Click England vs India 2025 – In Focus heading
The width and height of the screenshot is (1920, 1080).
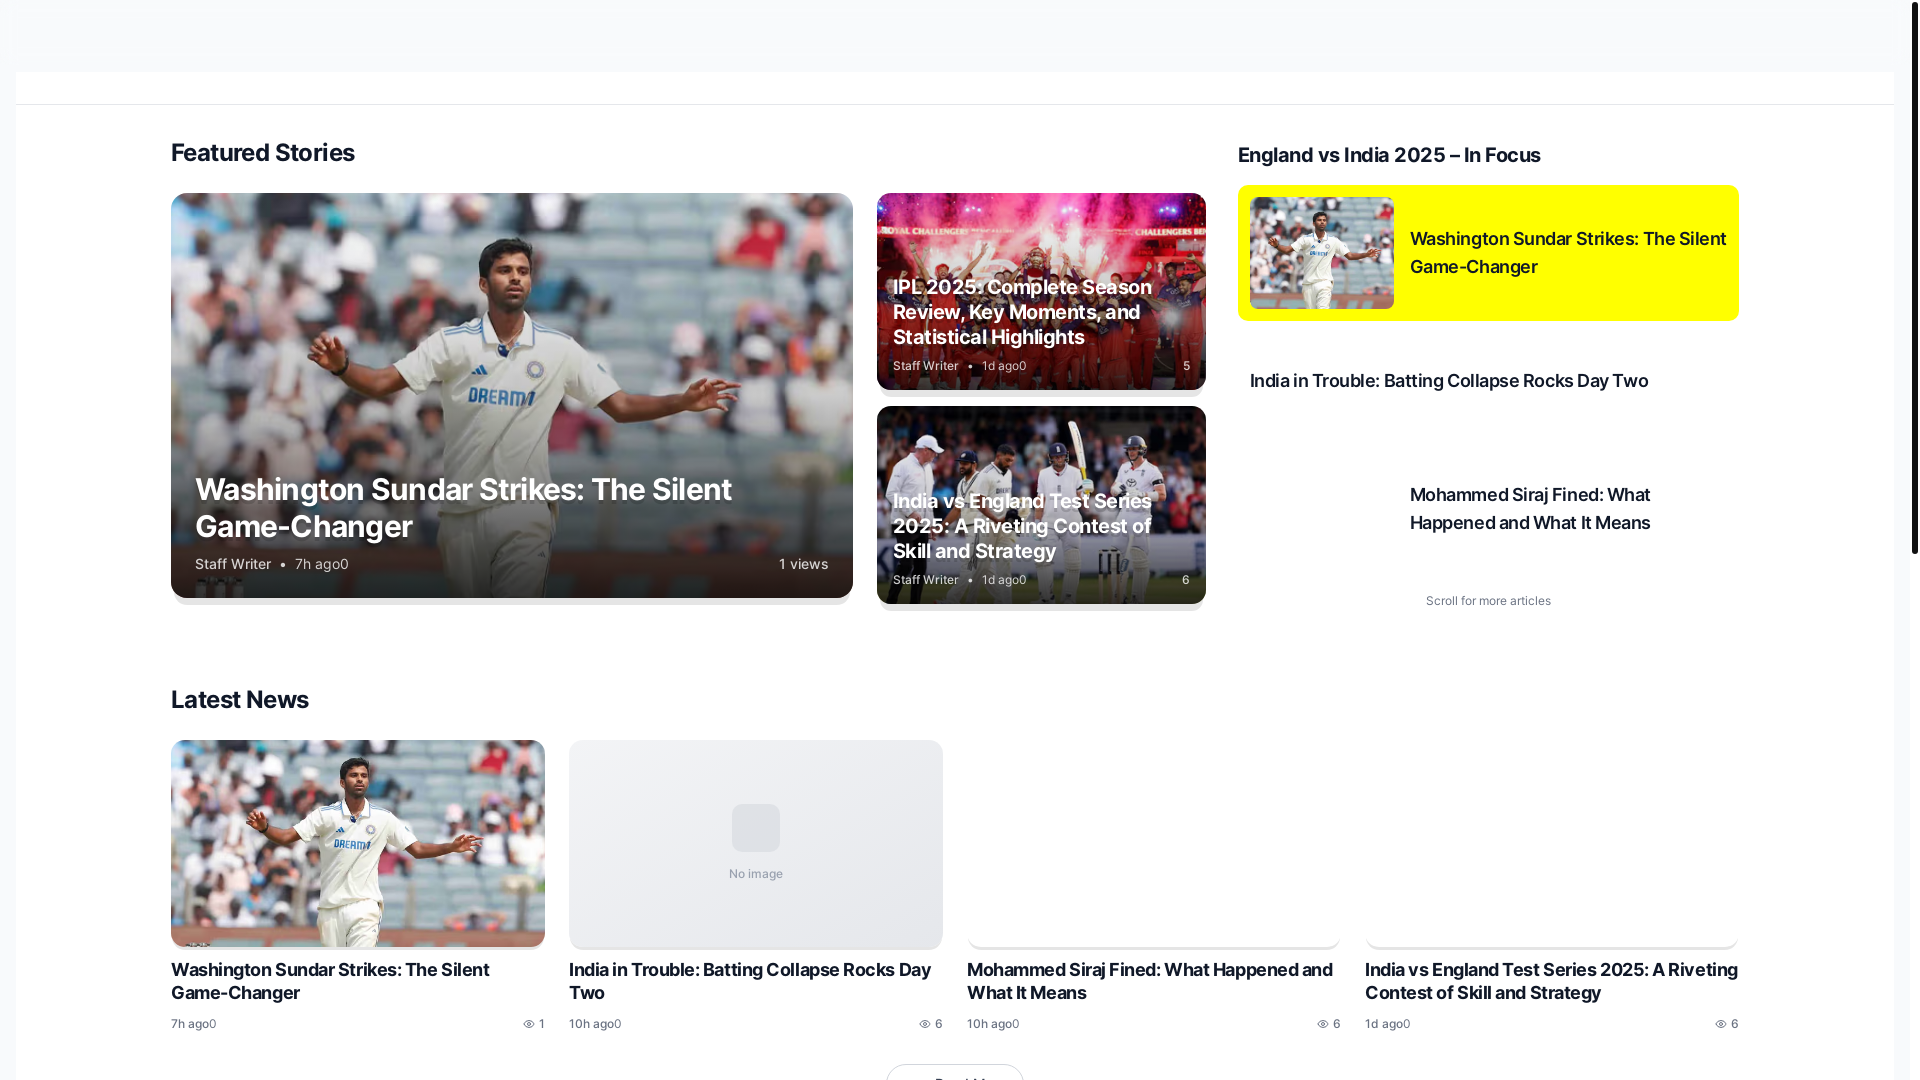click(x=1389, y=155)
